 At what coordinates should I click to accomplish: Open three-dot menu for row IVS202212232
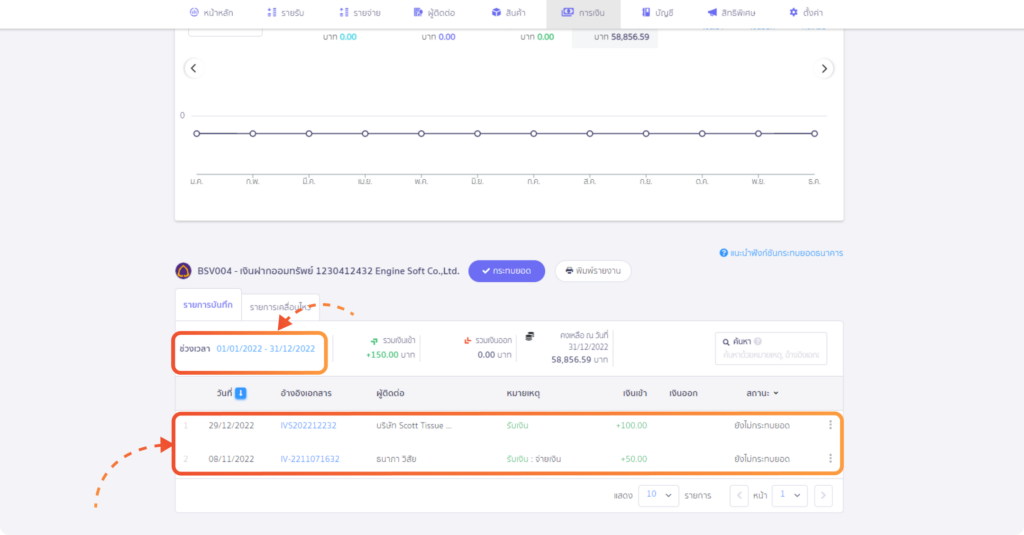click(x=830, y=425)
